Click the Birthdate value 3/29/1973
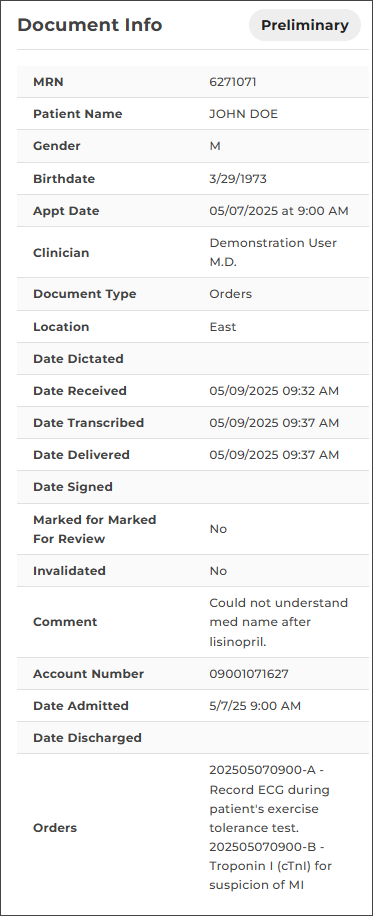Image resolution: width=373 pixels, height=916 pixels. (238, 179)
